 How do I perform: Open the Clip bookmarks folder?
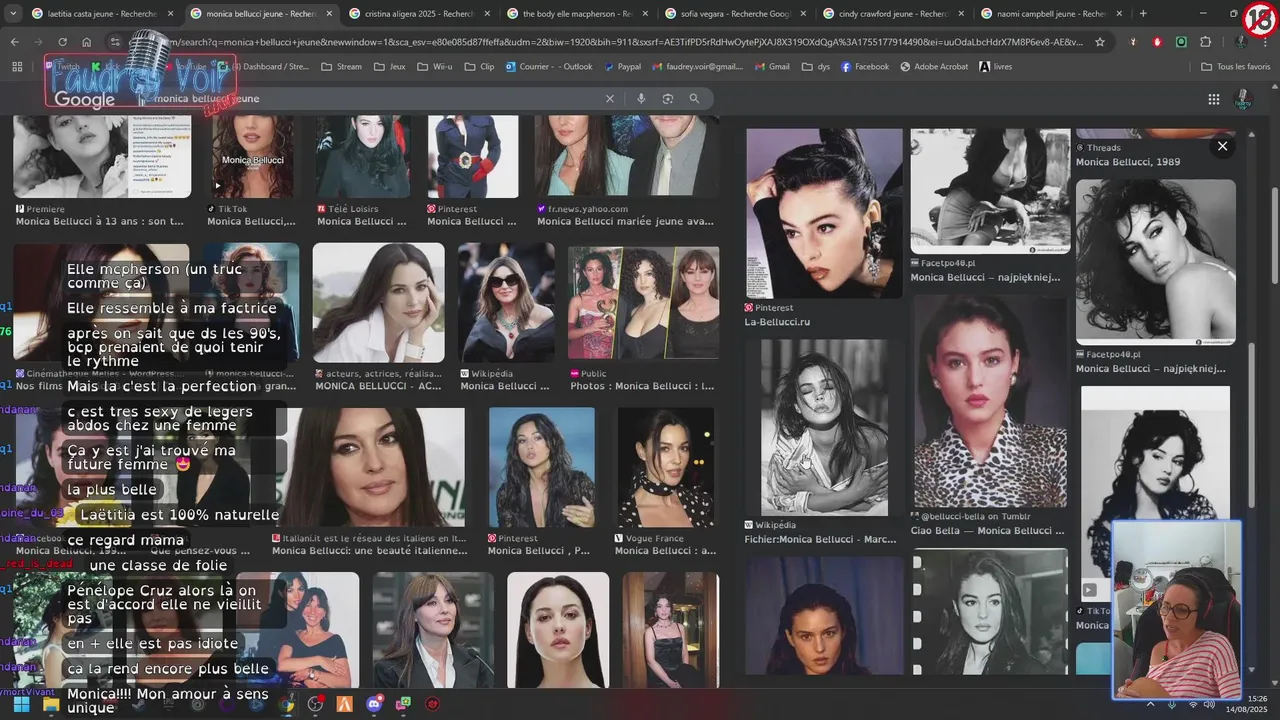pos(479,67)
